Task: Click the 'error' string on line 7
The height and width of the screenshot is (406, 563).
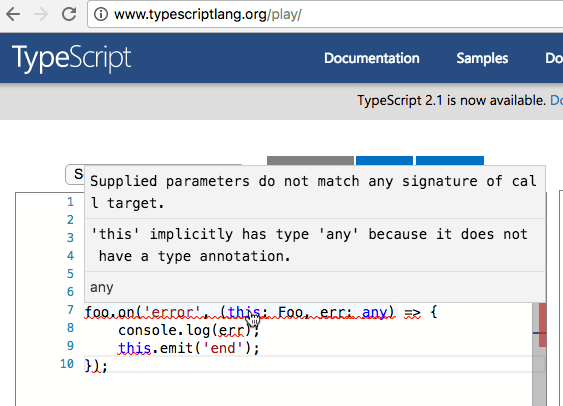Action: coord(172,312)
